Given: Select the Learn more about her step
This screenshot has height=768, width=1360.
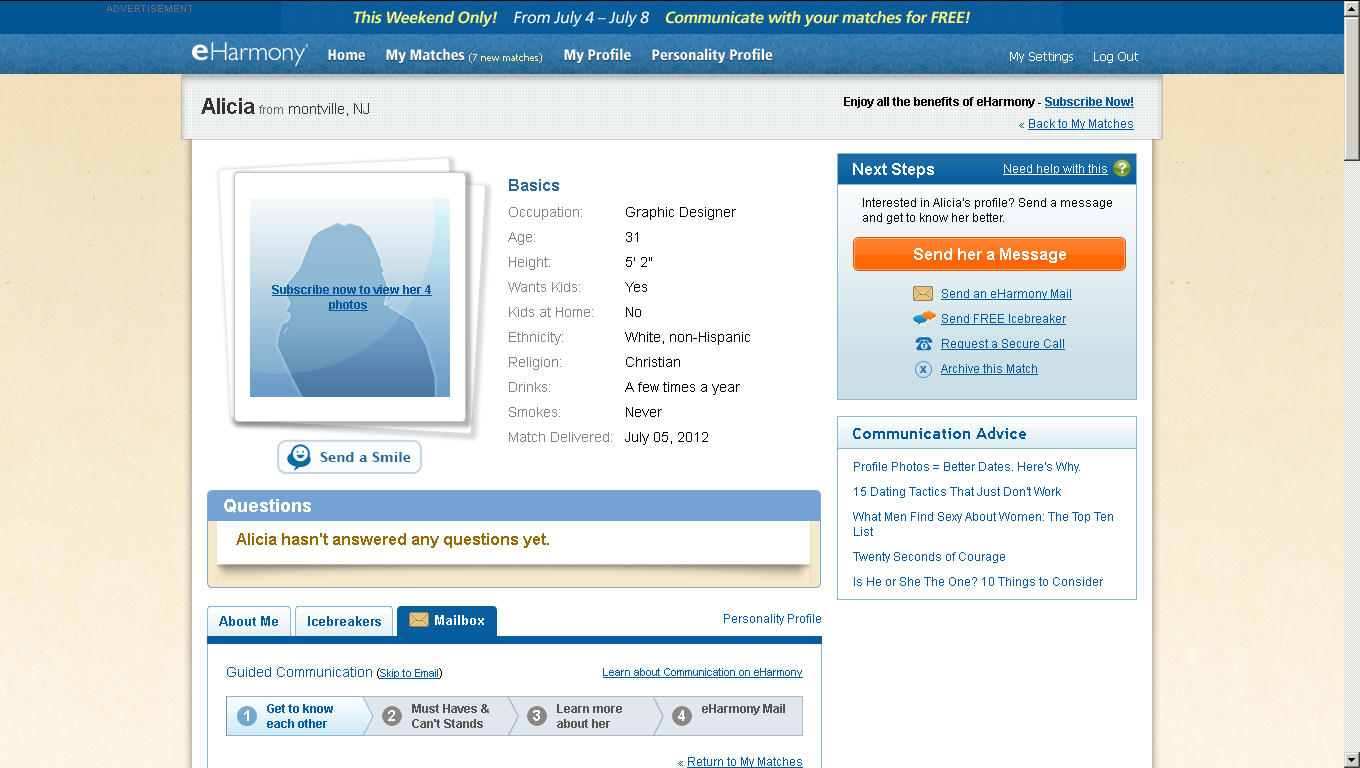Looking at the screenshot, I should (585, 716).
